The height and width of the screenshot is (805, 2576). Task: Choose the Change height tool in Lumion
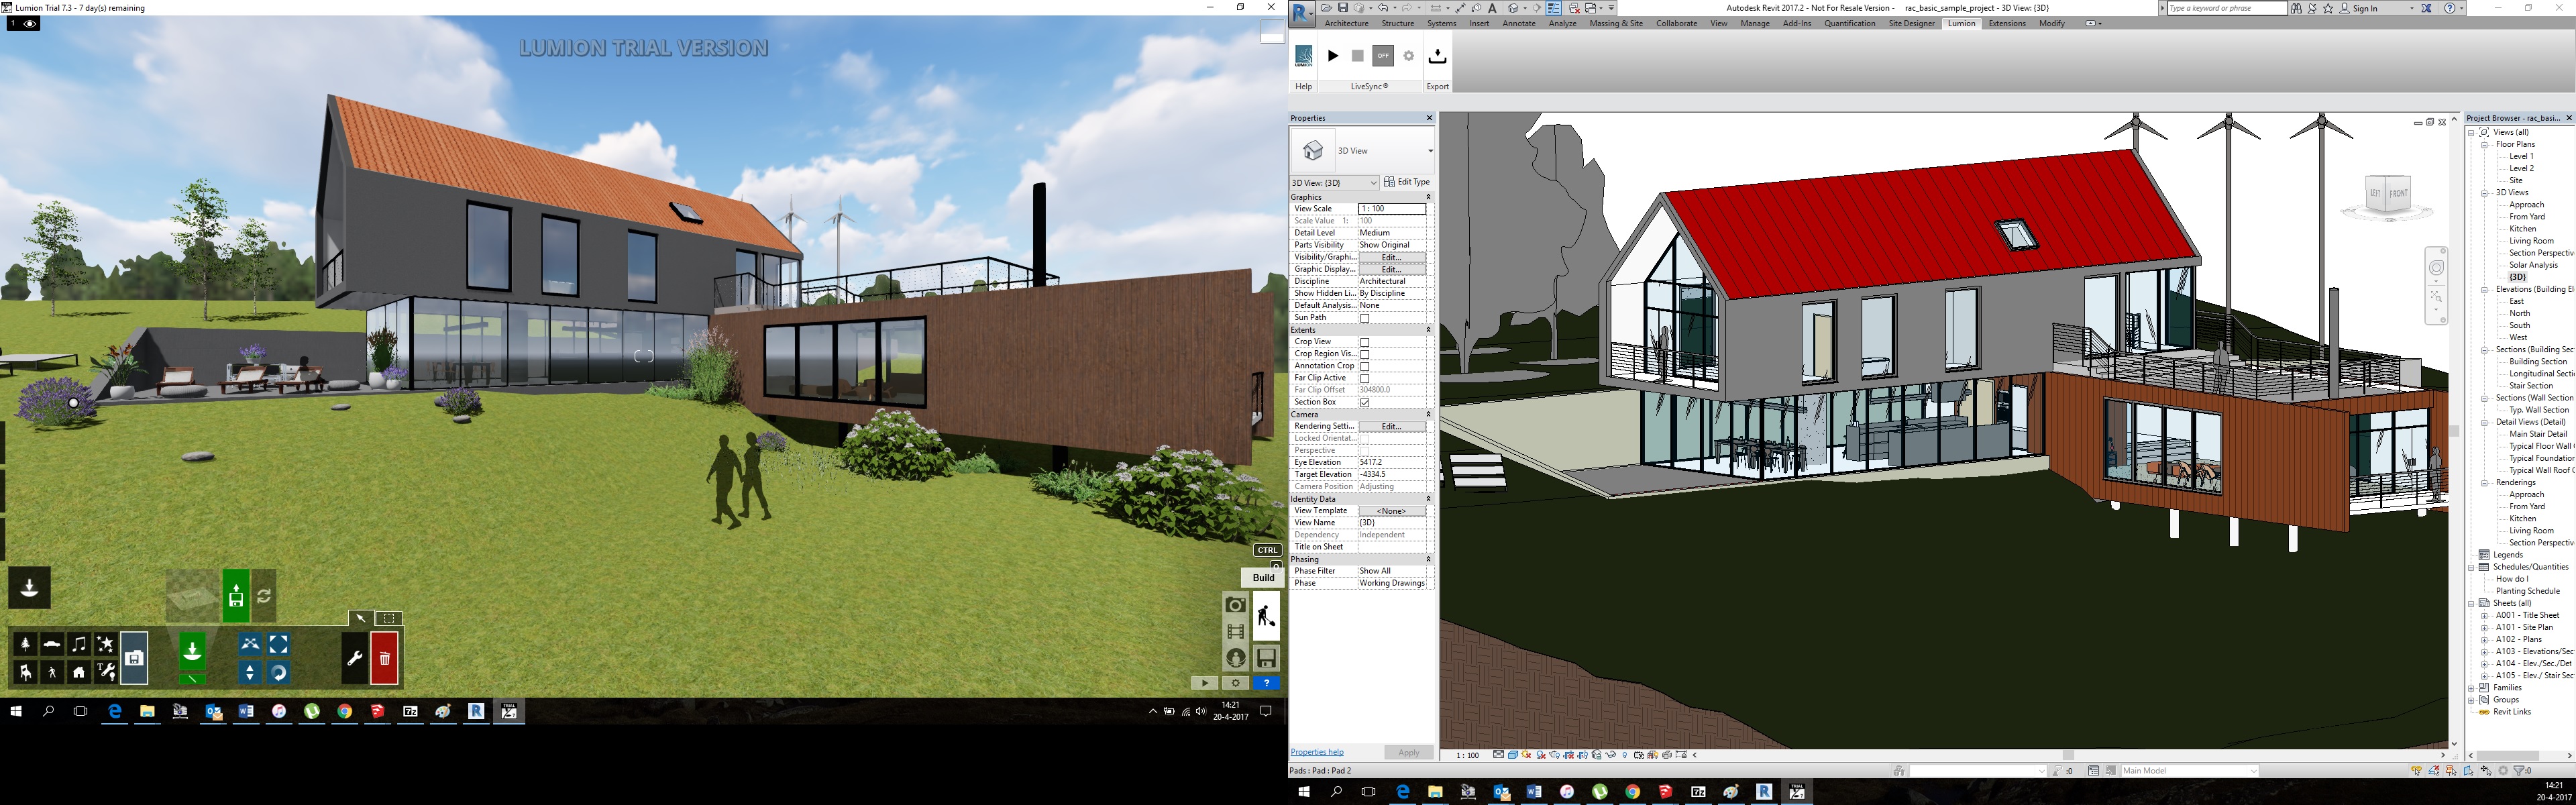coord(250,672)
